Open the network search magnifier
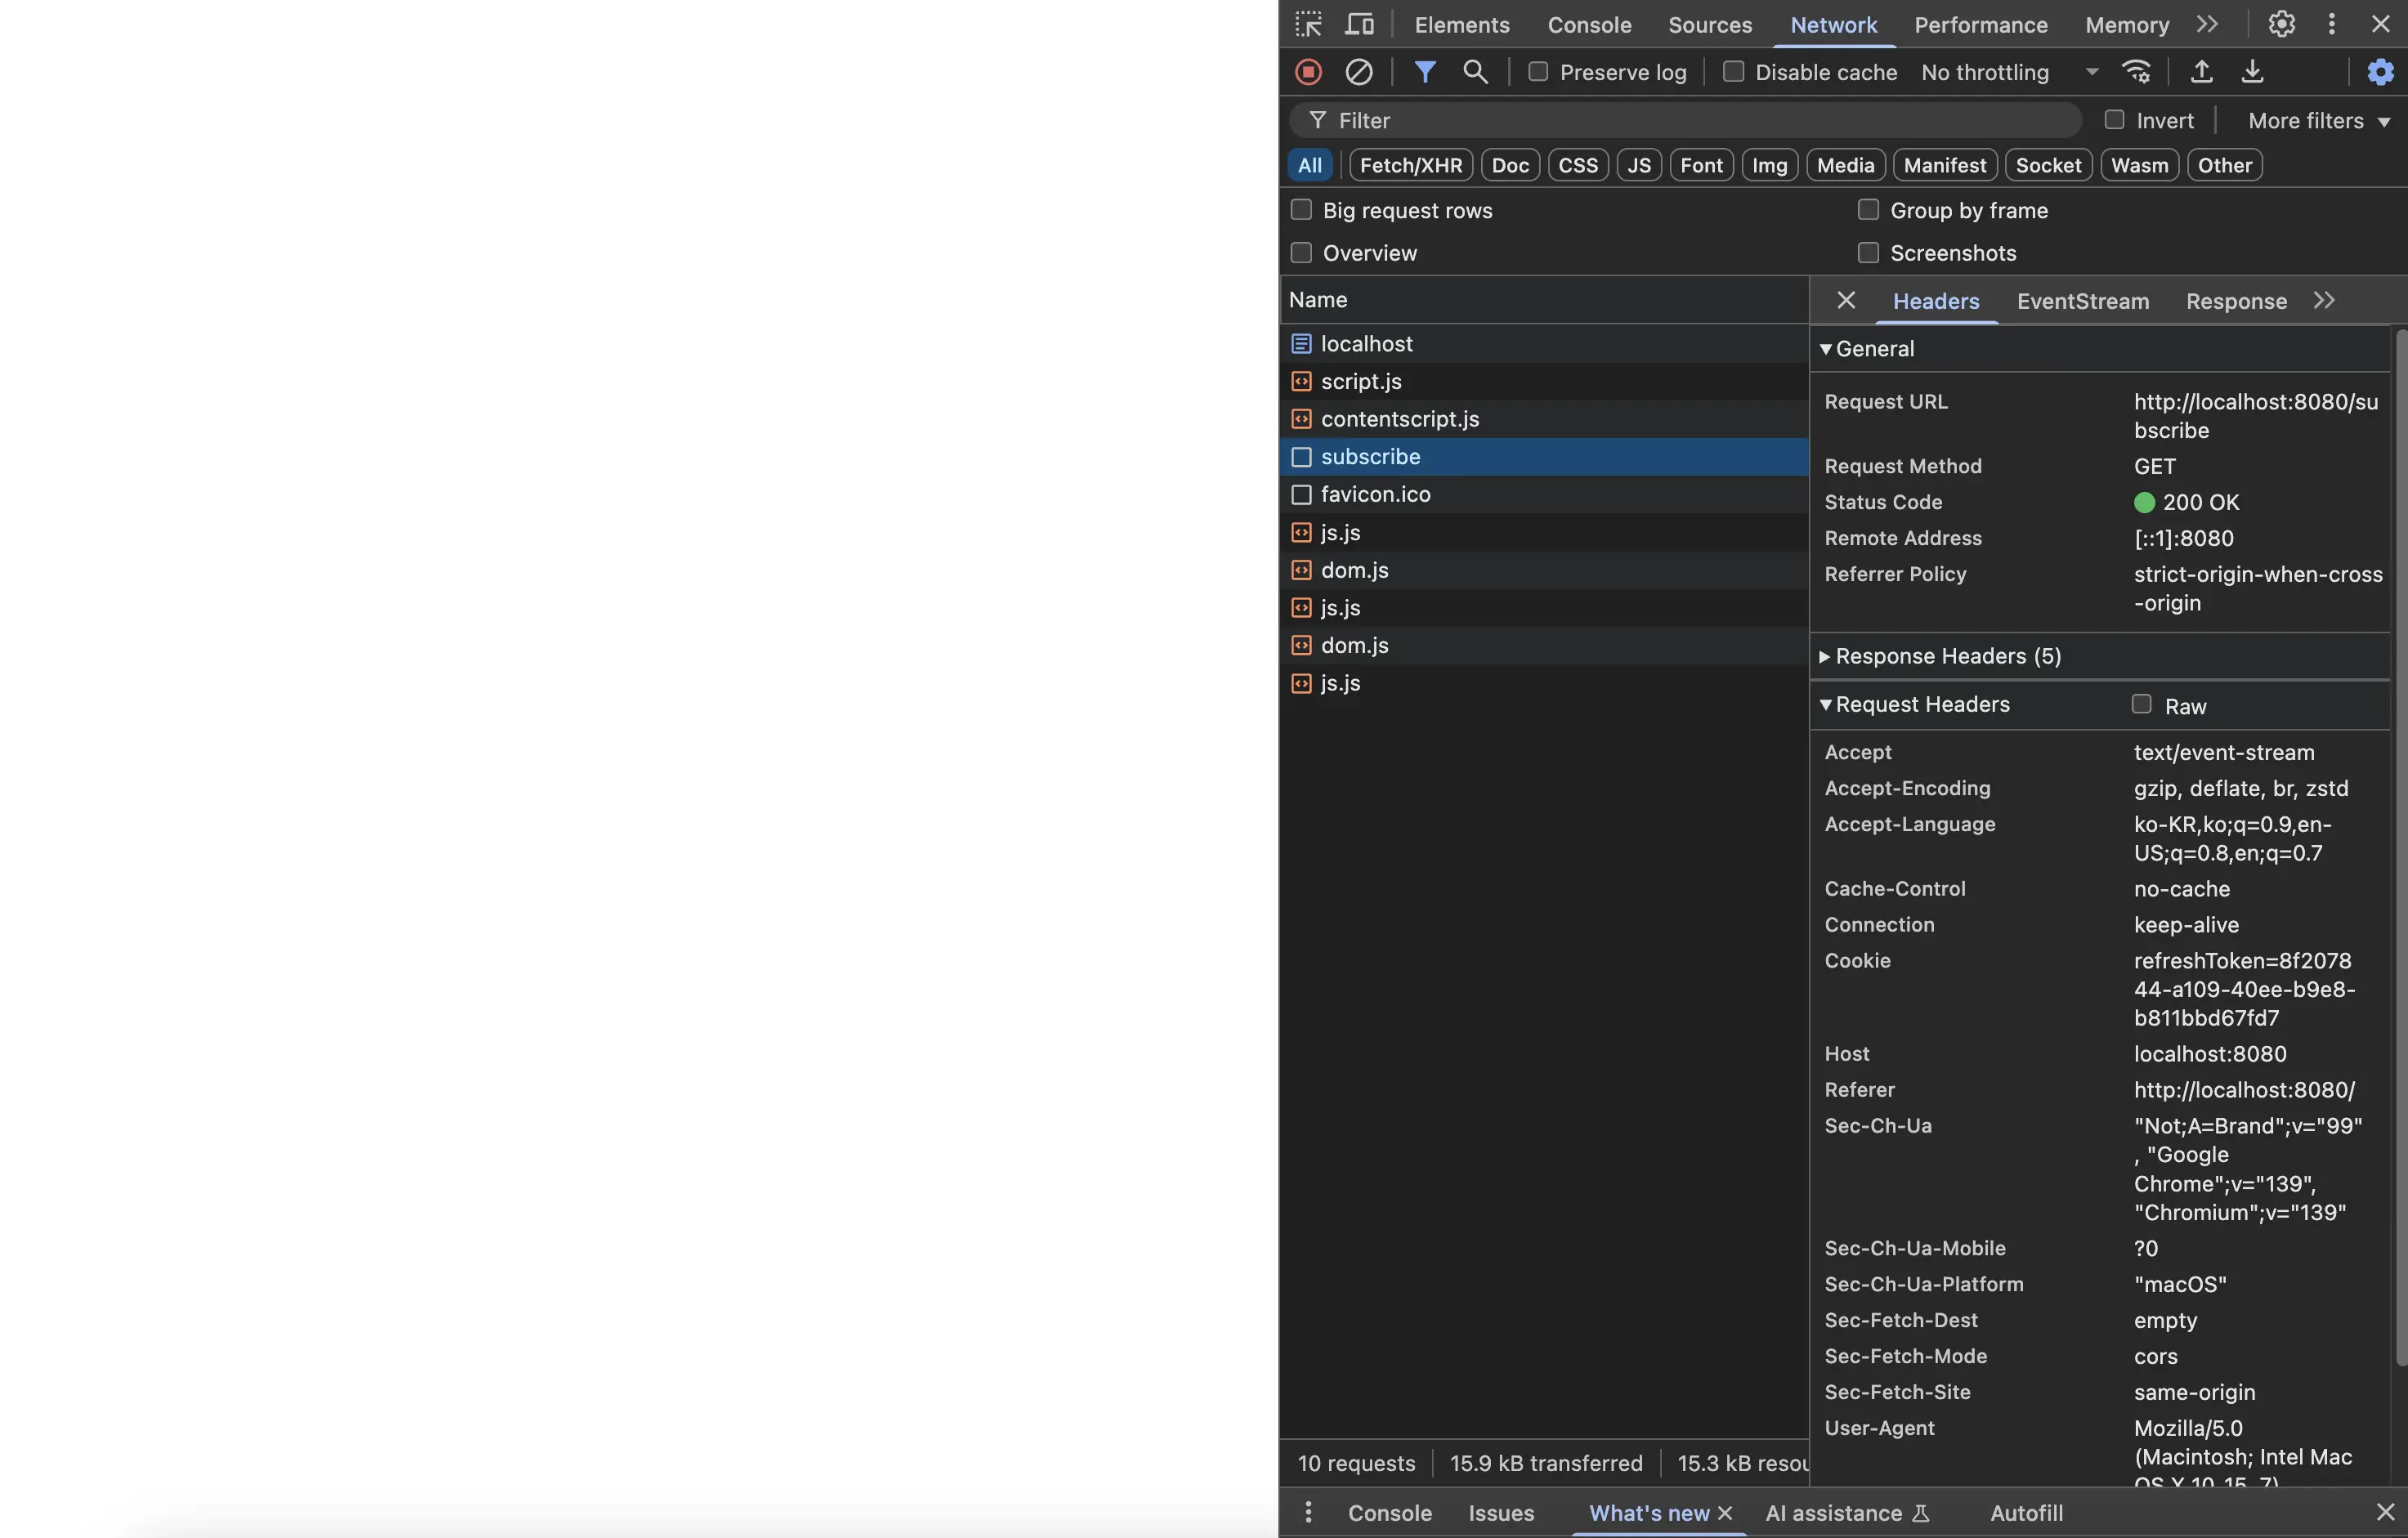The width and height of the screenshot is (2408, 1538). point(1475,72)
